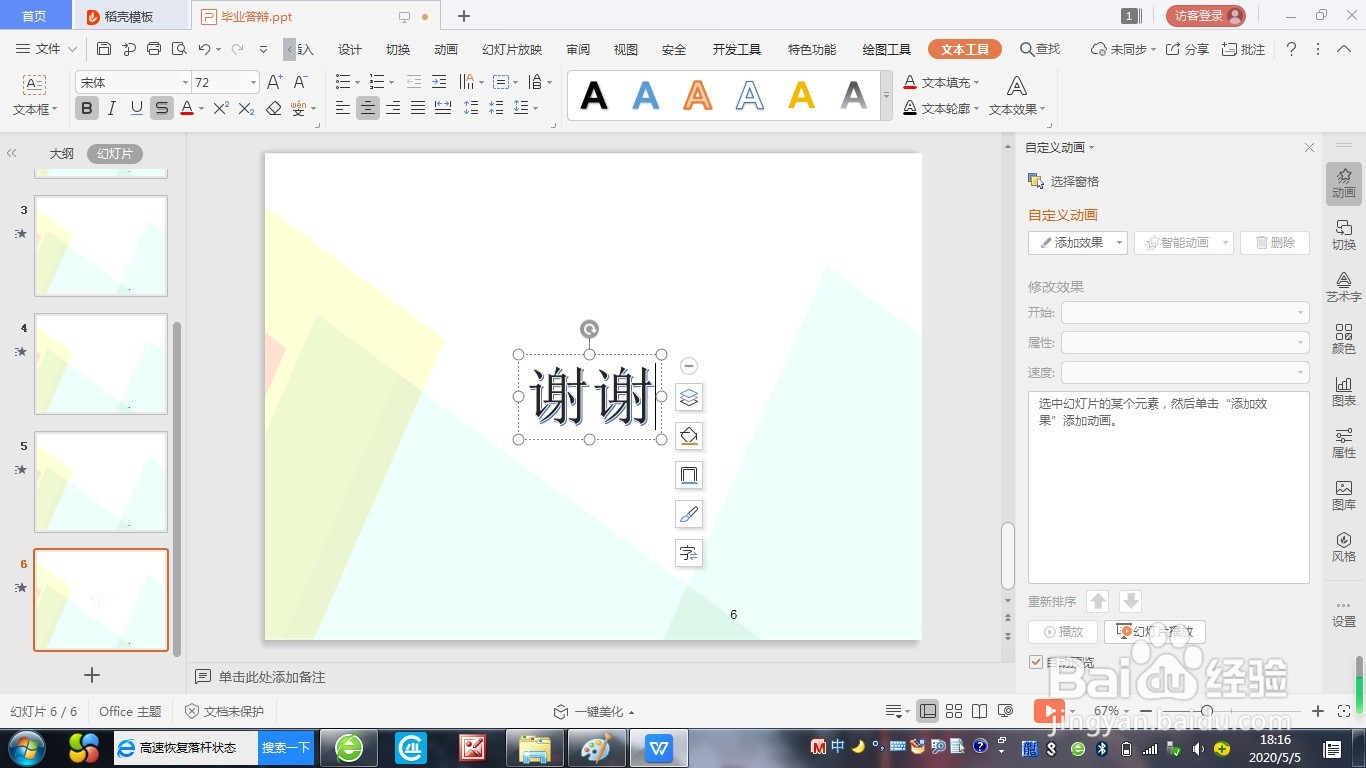This screenshot has height=768, width=1366.
Task: Save the document using the save icon
Action: [x=104, y=49]
